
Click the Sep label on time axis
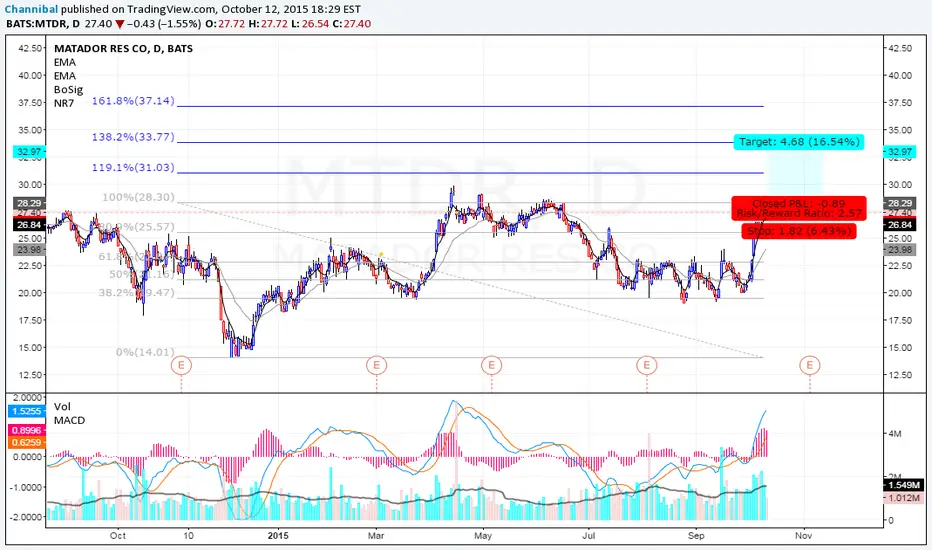(696, 536)
